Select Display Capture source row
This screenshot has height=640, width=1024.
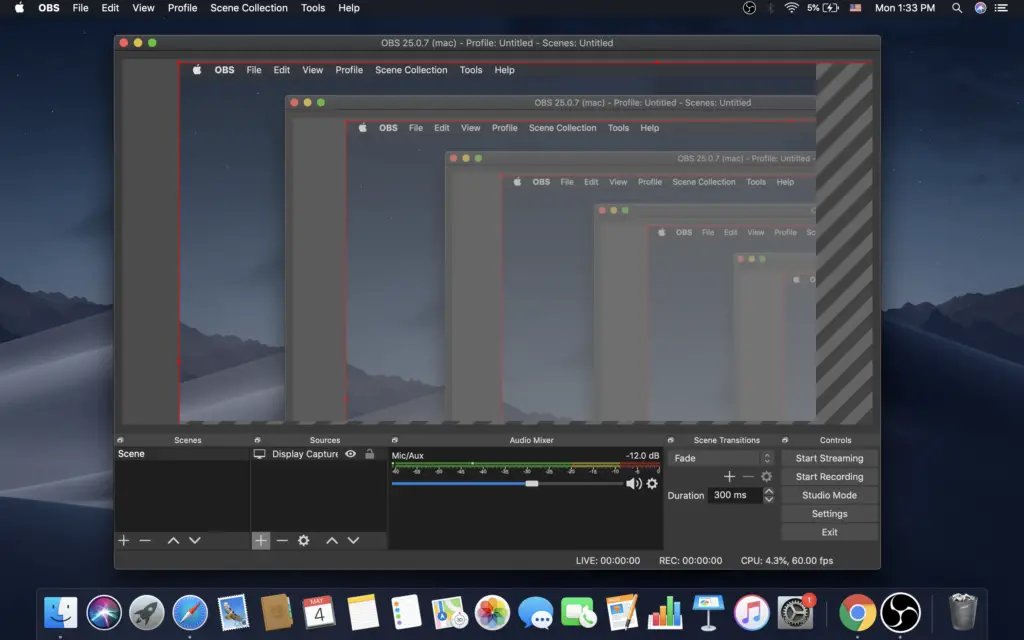318,454
